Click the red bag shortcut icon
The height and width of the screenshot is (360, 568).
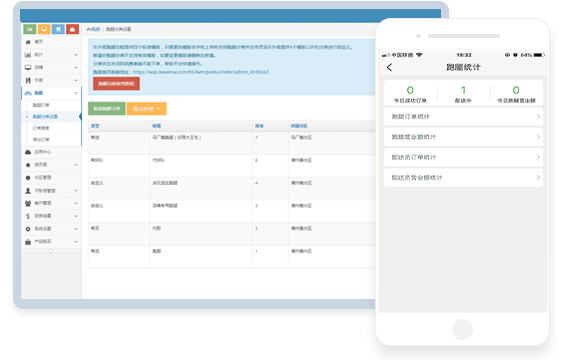click(72, 29)
